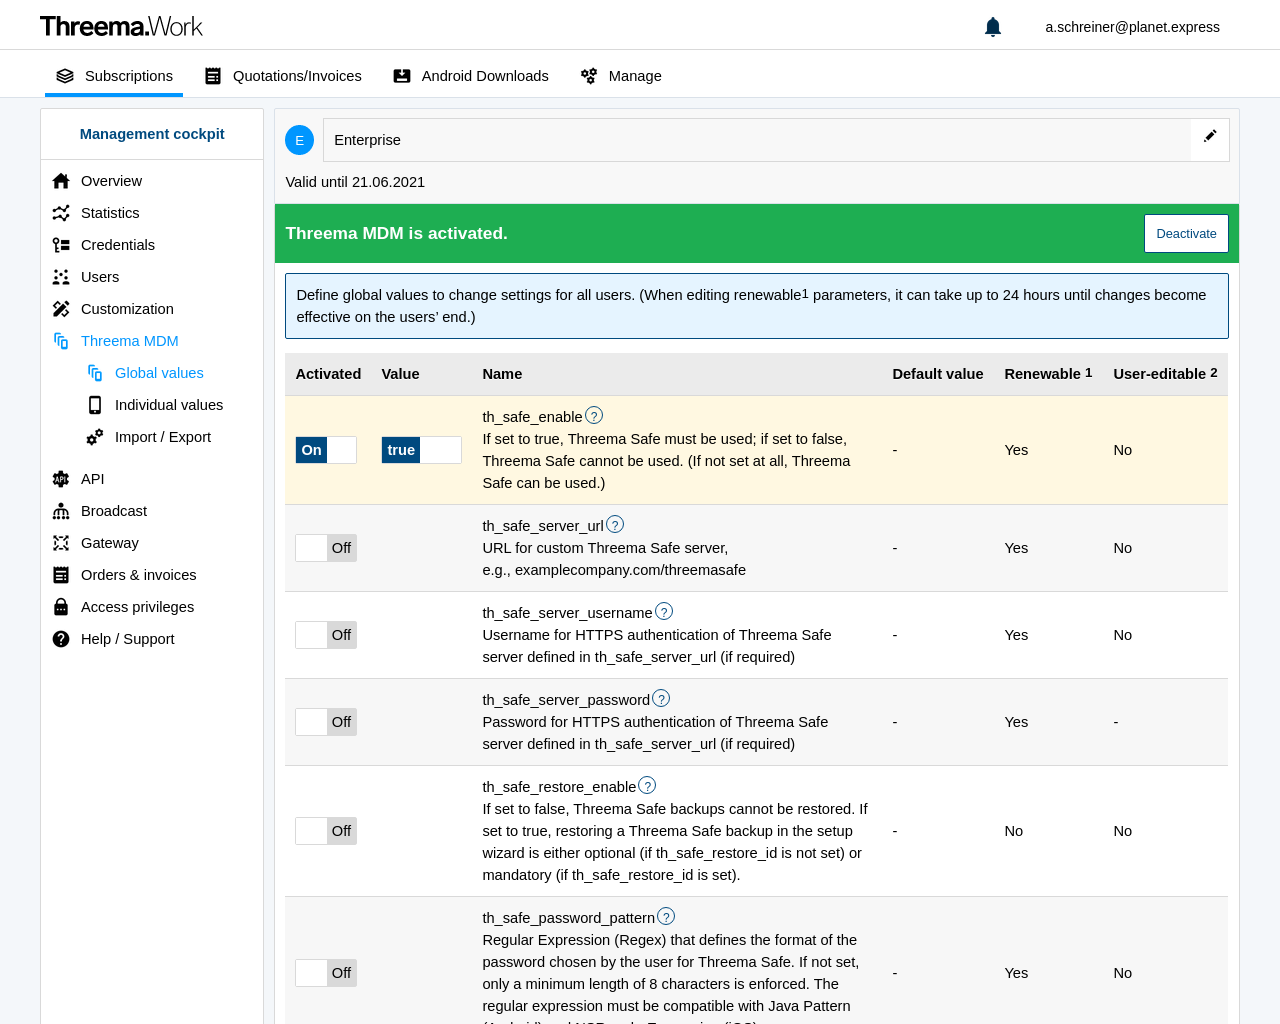
Task: Click the Global values icon in sidebar
Action: pos(95,373)
